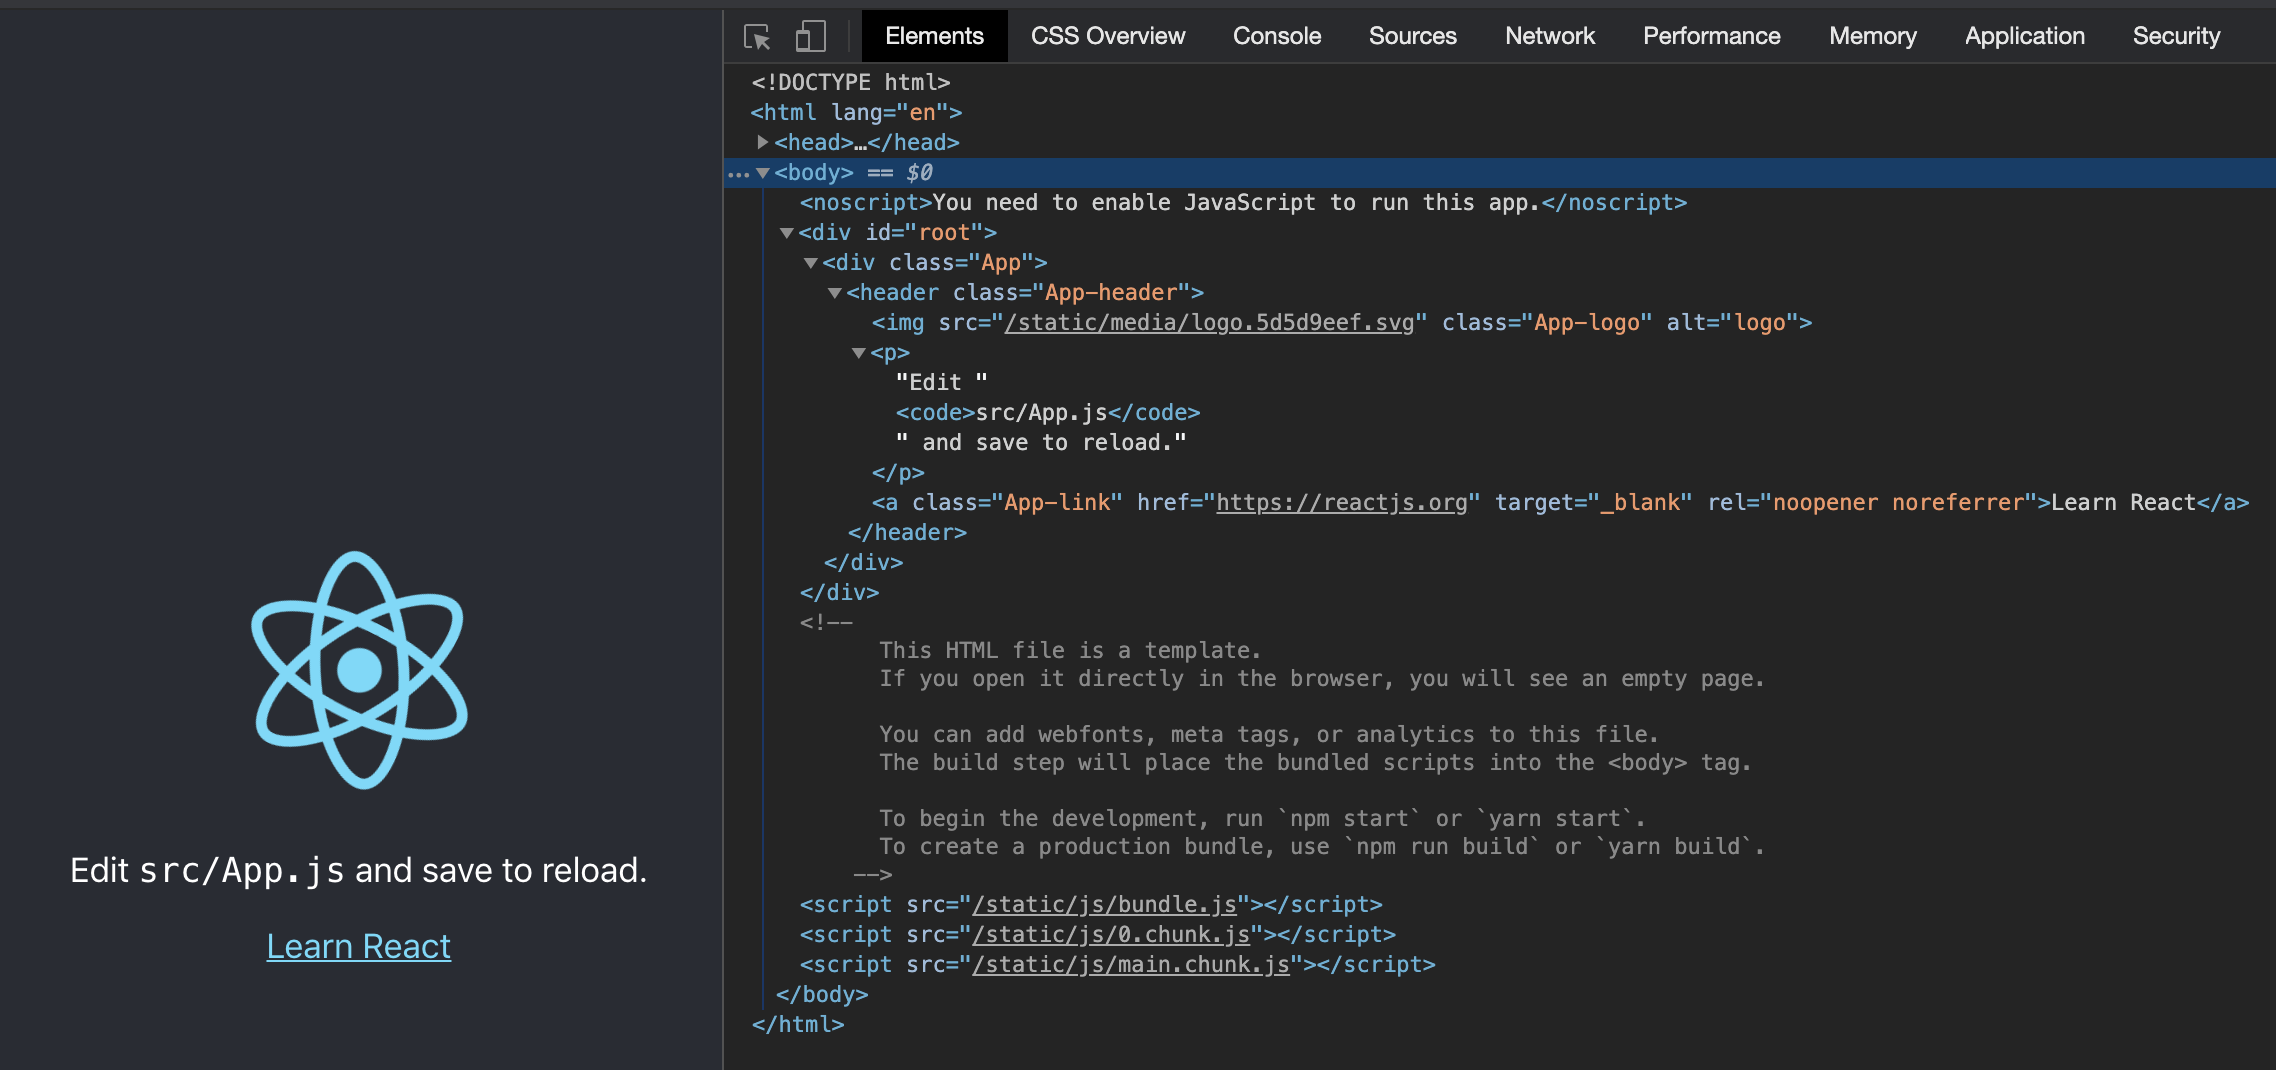Screen dimensions: 2276x1070
Task: Collapse the p element node
Action: 859,353
